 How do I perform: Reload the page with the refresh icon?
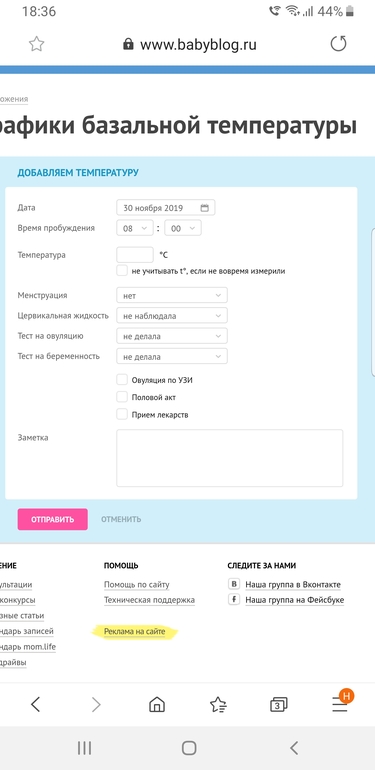pos(338,44)
